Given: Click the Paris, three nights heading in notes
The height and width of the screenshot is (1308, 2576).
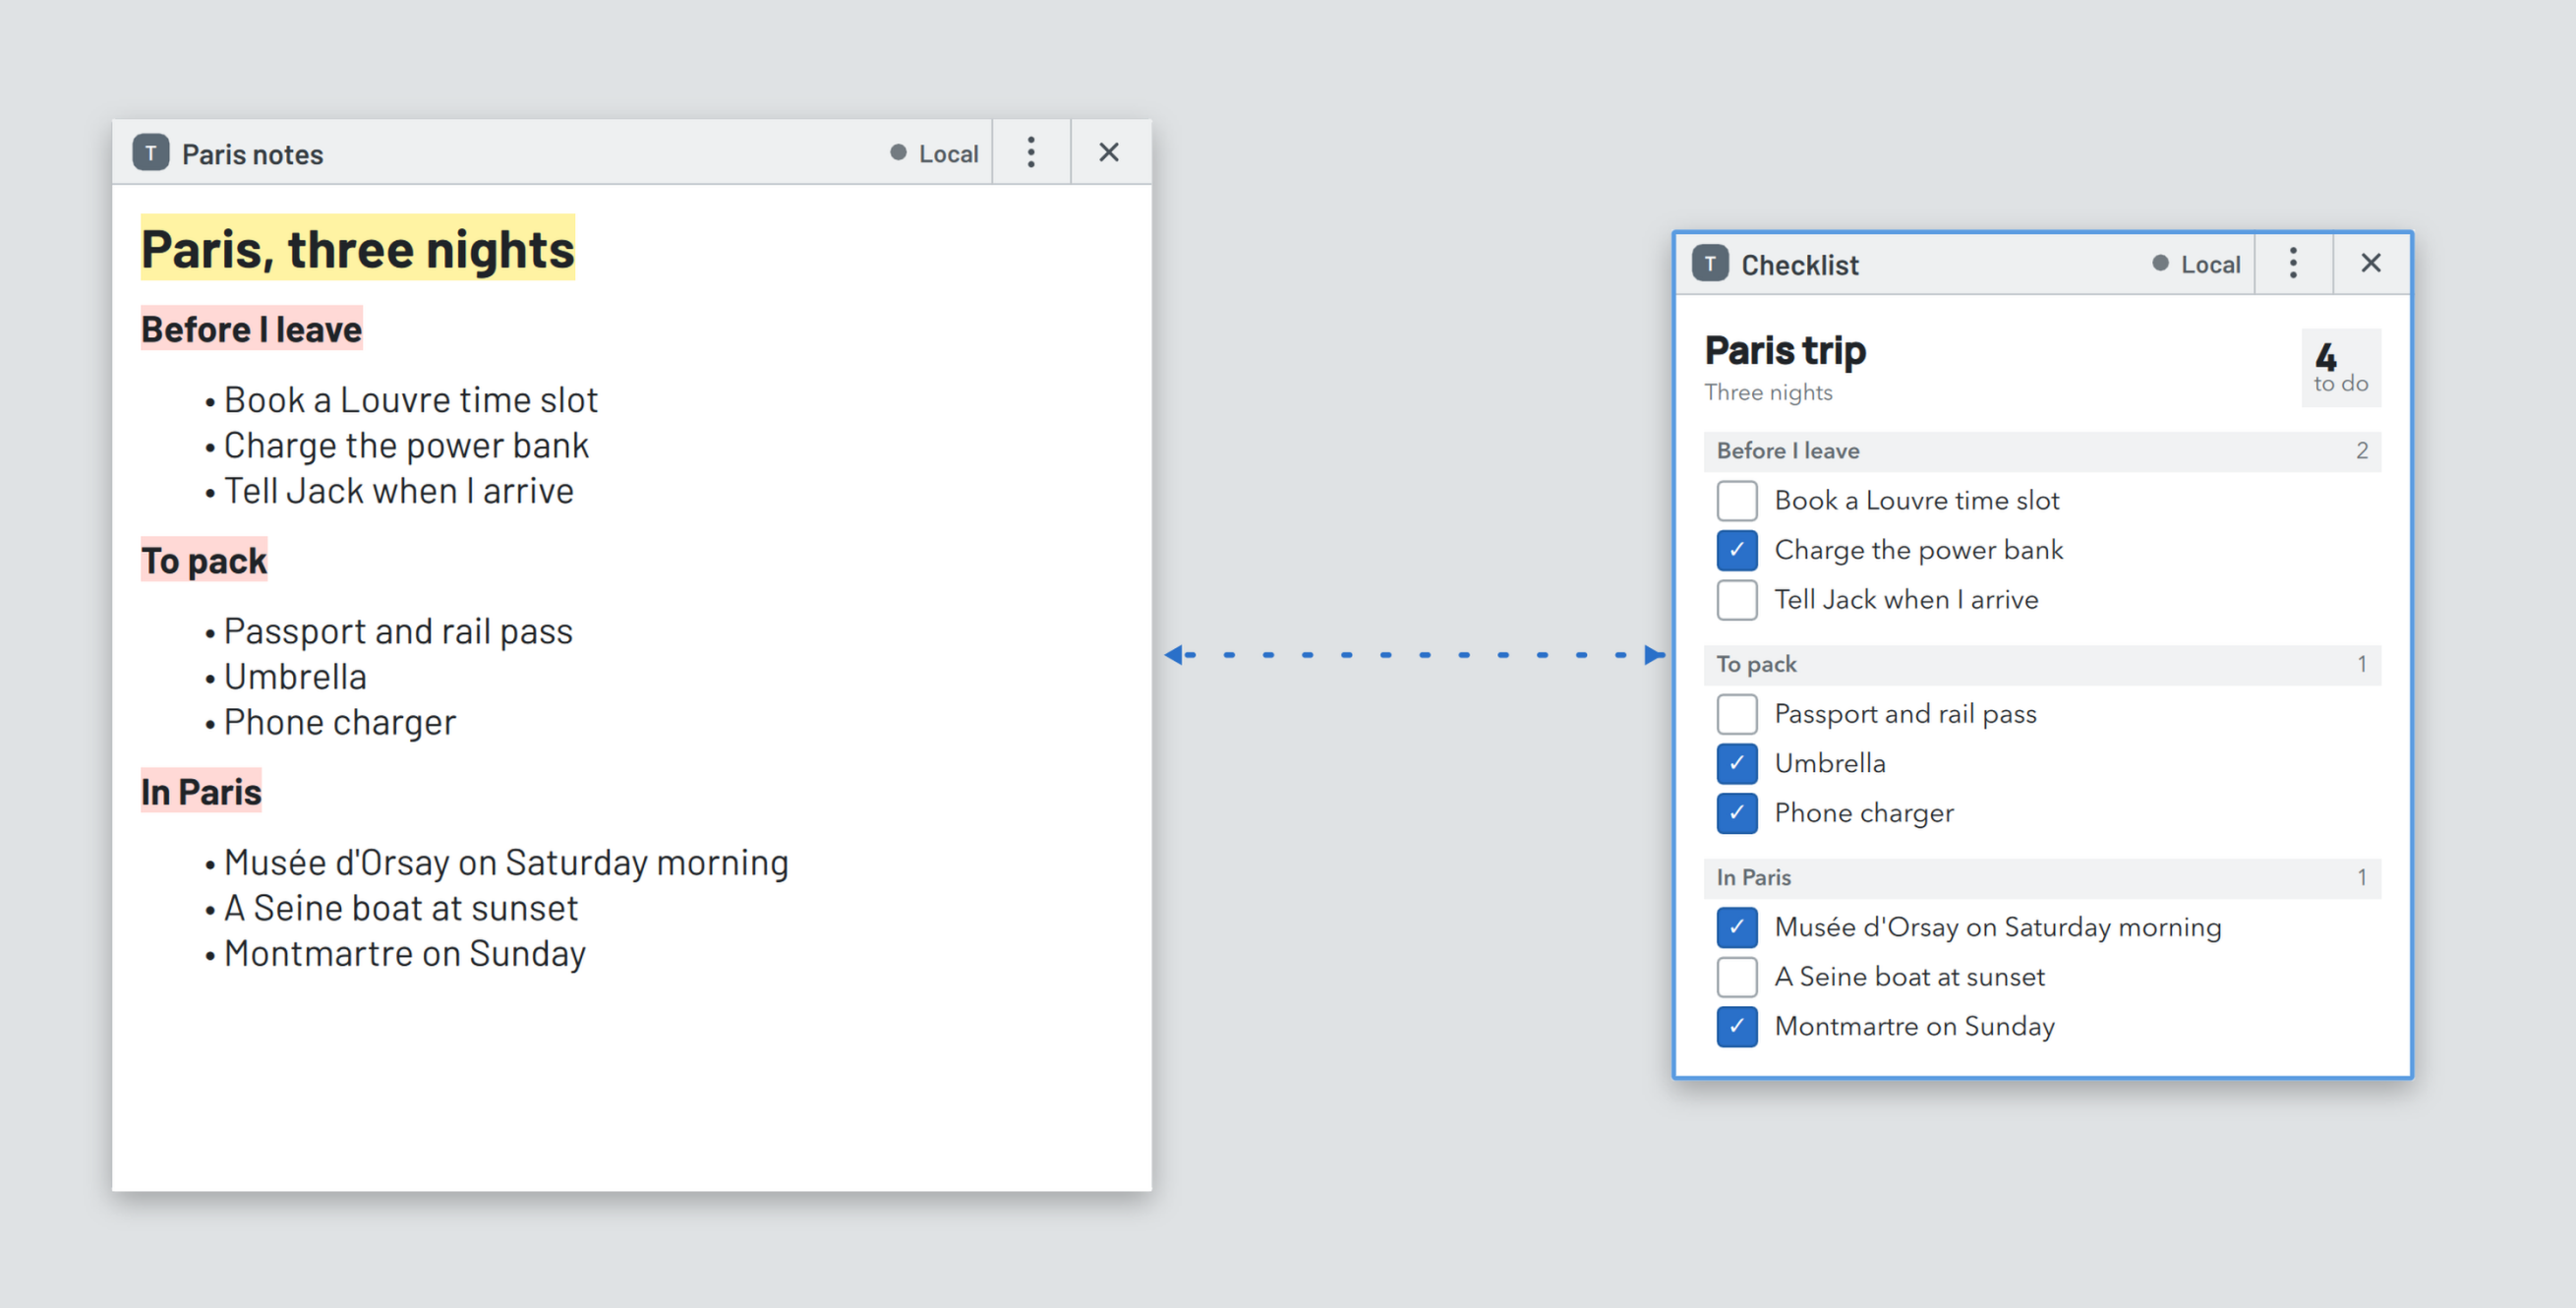Looking at the screenshot, I should click(x=358, y=248).
